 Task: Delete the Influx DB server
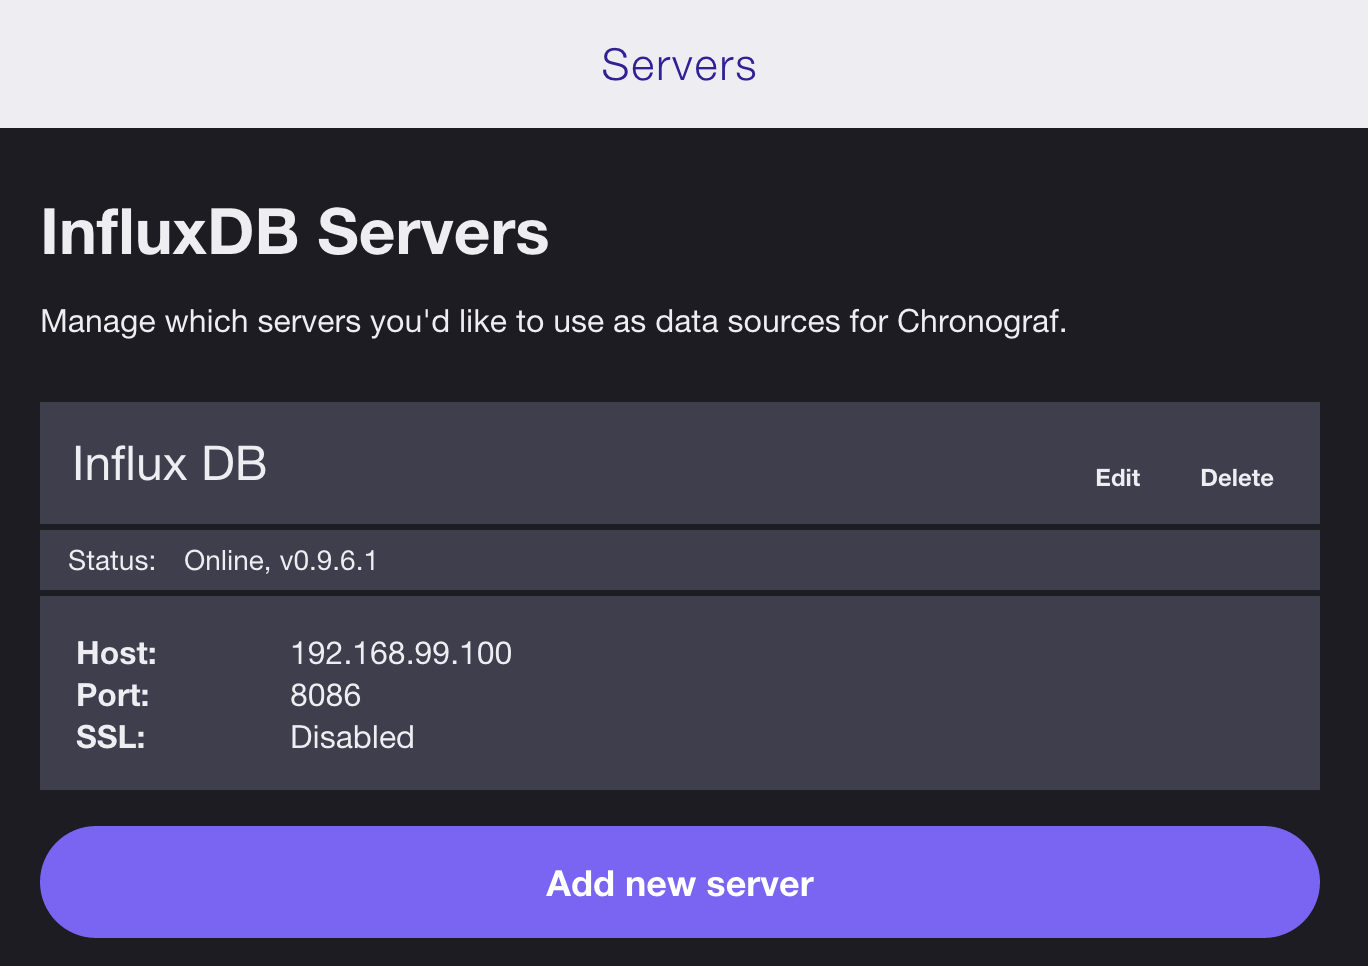1236,478
